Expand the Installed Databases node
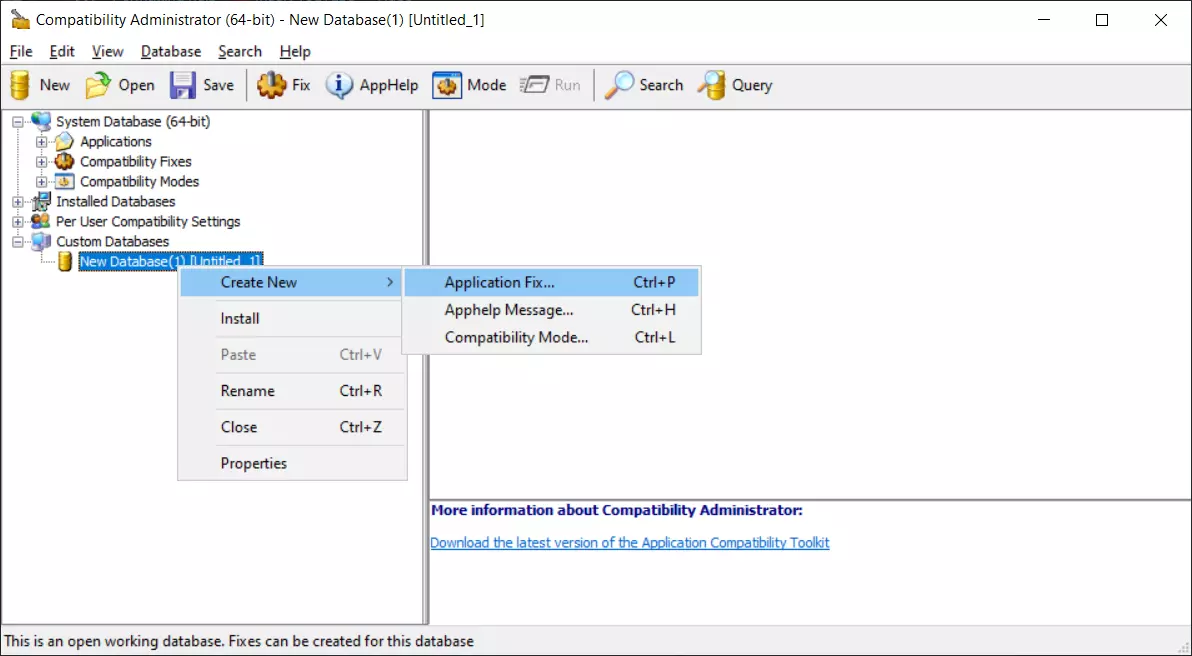The image size is (1192, 656). tap(17, 202)
